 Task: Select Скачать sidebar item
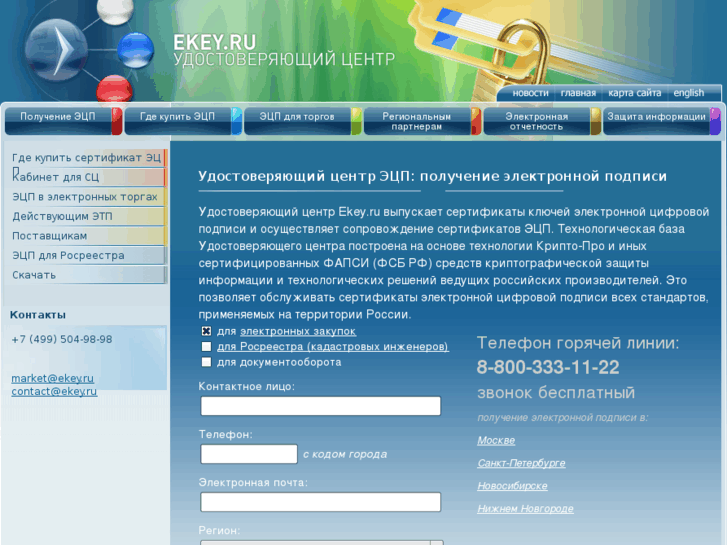[x=86, y=275]
